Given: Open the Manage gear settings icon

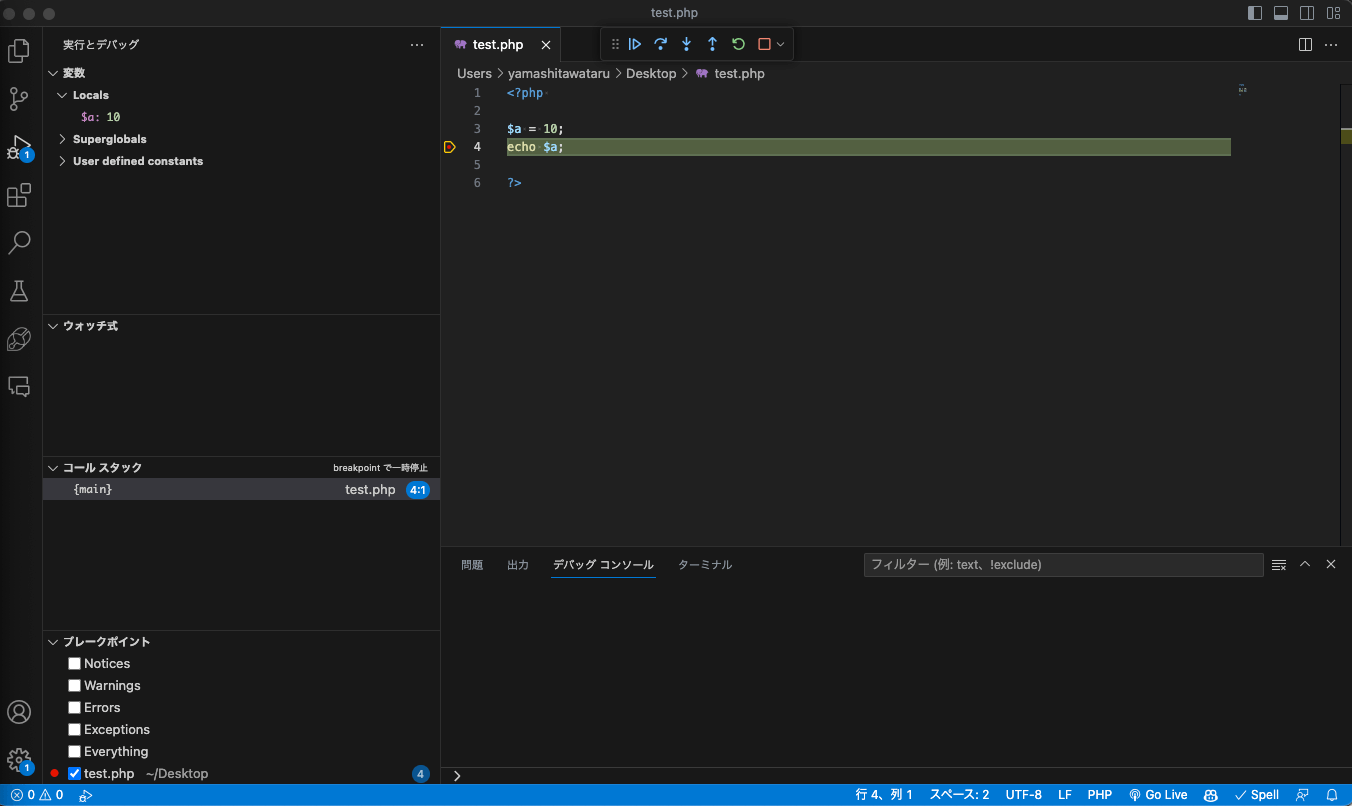Looking at the screenshot, I should coord(19,760).
